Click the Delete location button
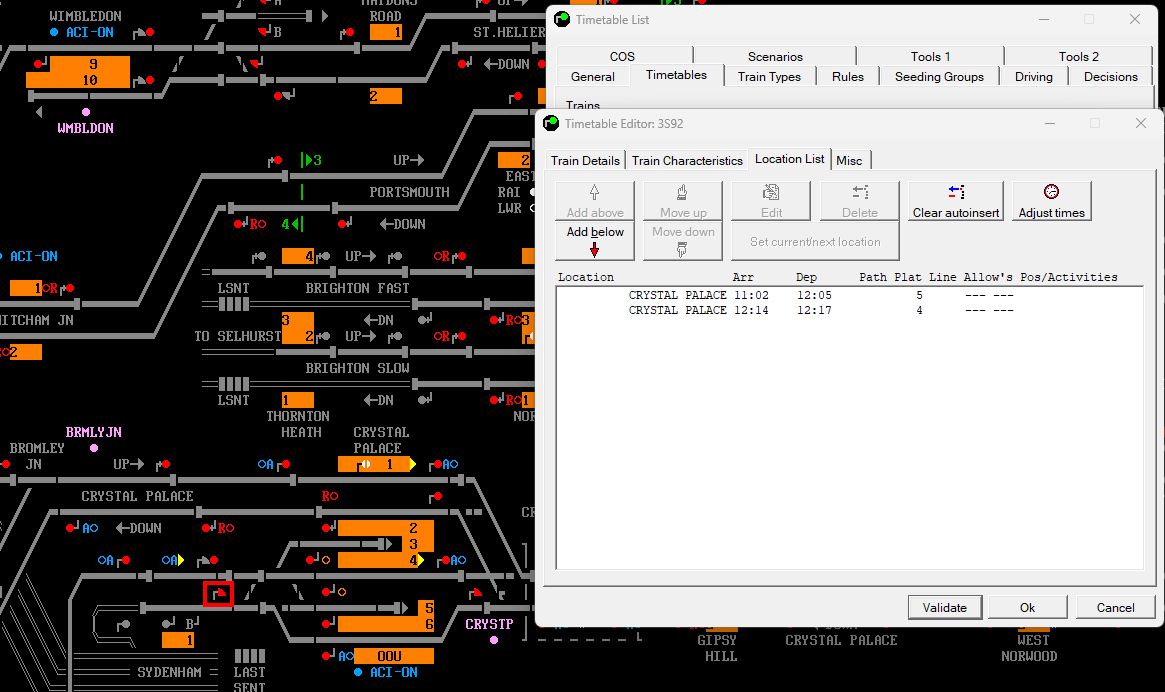The height and width of the screenshot is (692, 1165). point(860,201)
